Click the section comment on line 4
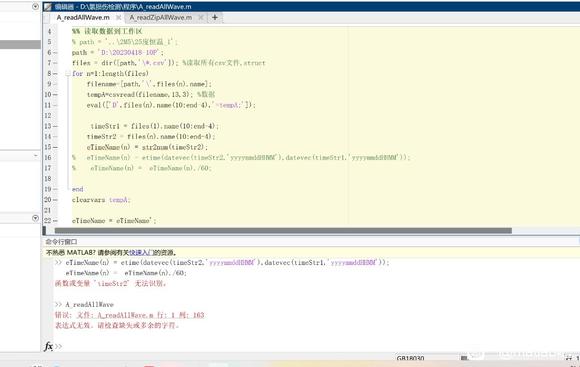The image size is (580, 367). (x=107, y=31)
